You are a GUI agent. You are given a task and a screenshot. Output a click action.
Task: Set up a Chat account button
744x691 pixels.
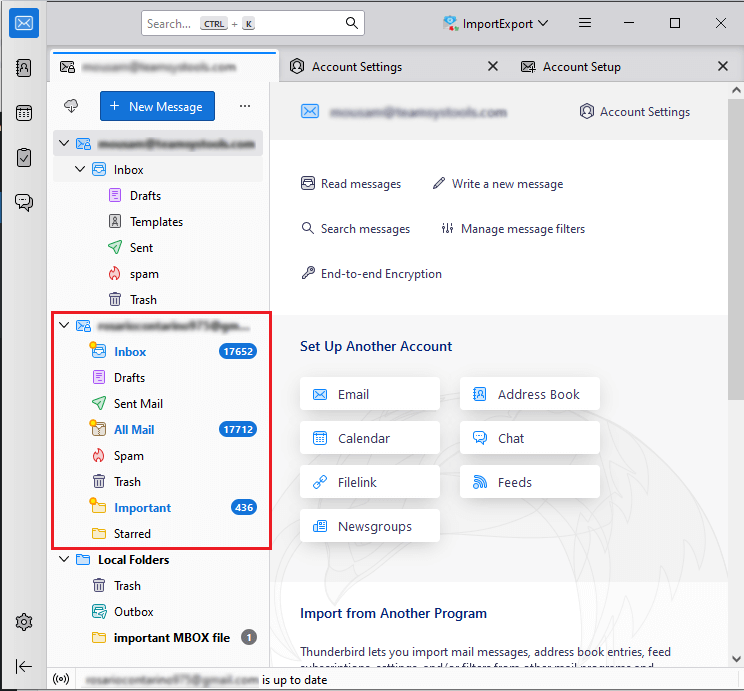[530, 438]
